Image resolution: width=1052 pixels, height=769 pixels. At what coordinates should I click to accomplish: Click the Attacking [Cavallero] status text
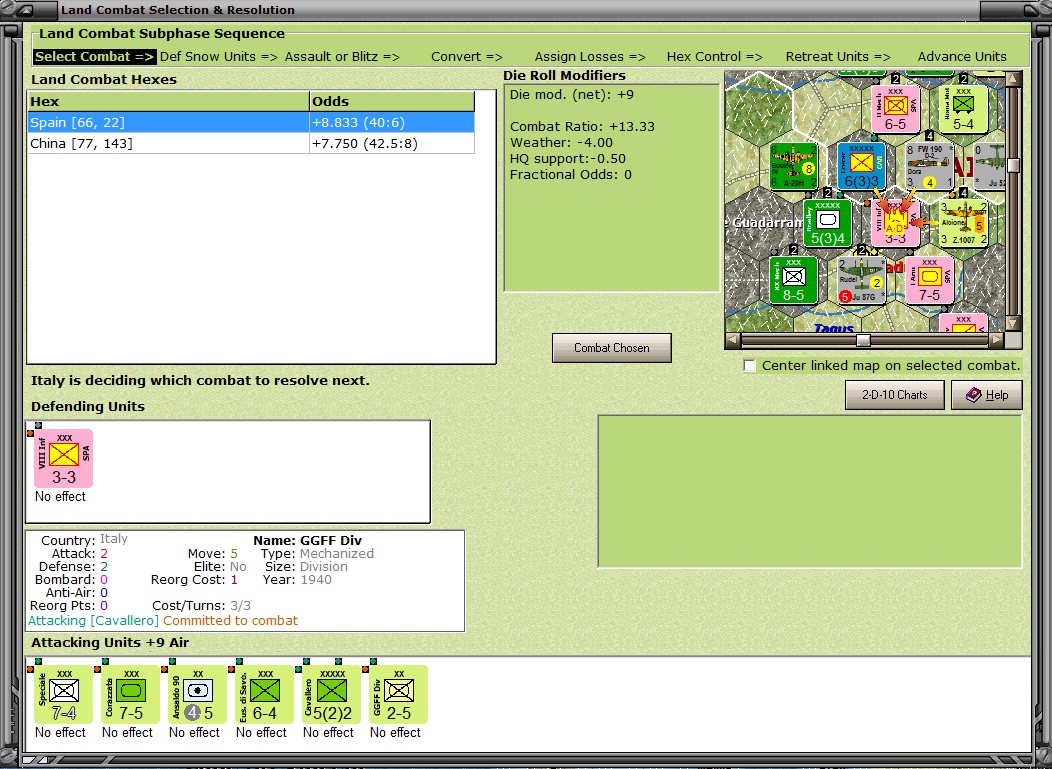tap(93, 621)
